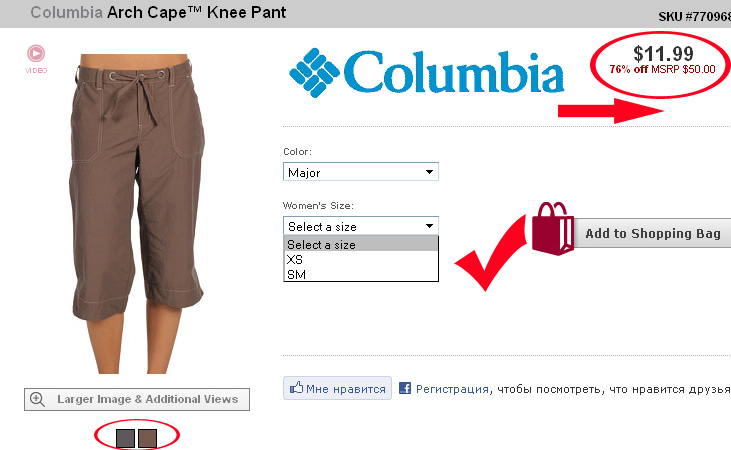Click the knee pant product photo
The width and height of the screenshot is (731, 450).
click(137, 214)
